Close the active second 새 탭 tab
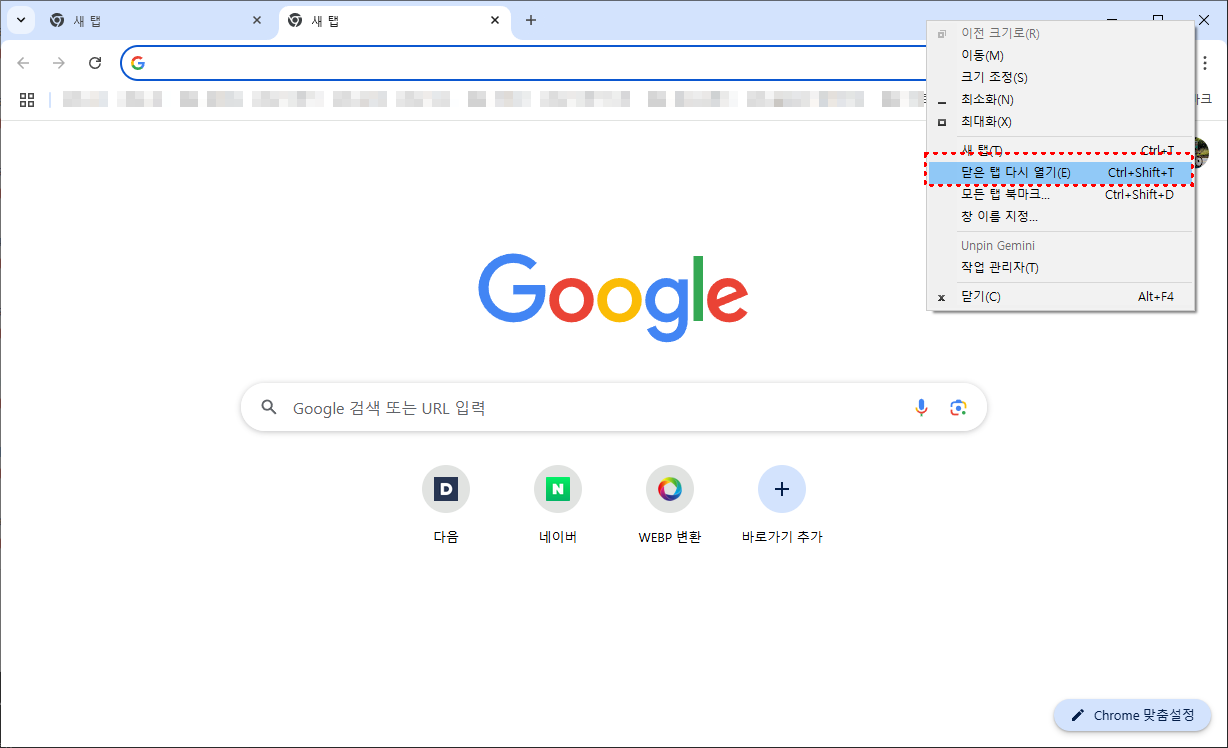The width and height of the screenshot is (1228, 748). click(495, 20)
